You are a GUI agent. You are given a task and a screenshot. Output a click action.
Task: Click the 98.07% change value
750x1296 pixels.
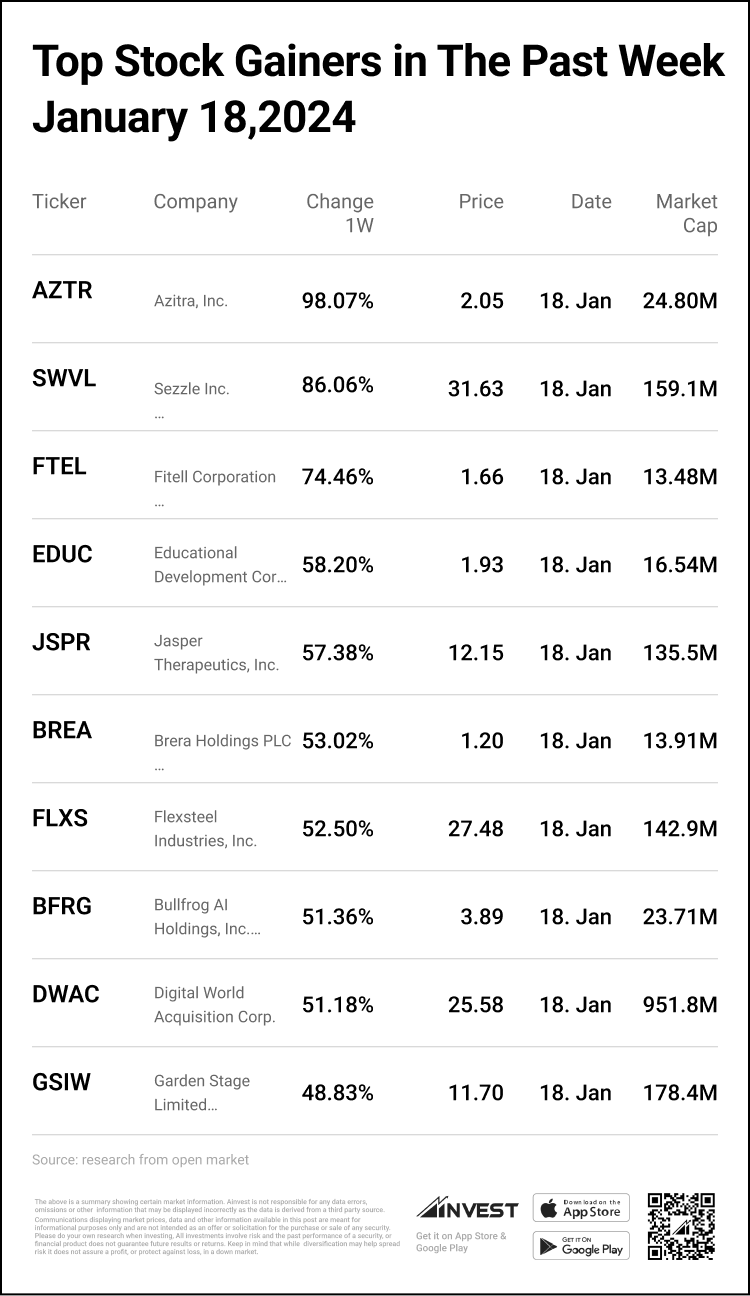coord(338,300)
